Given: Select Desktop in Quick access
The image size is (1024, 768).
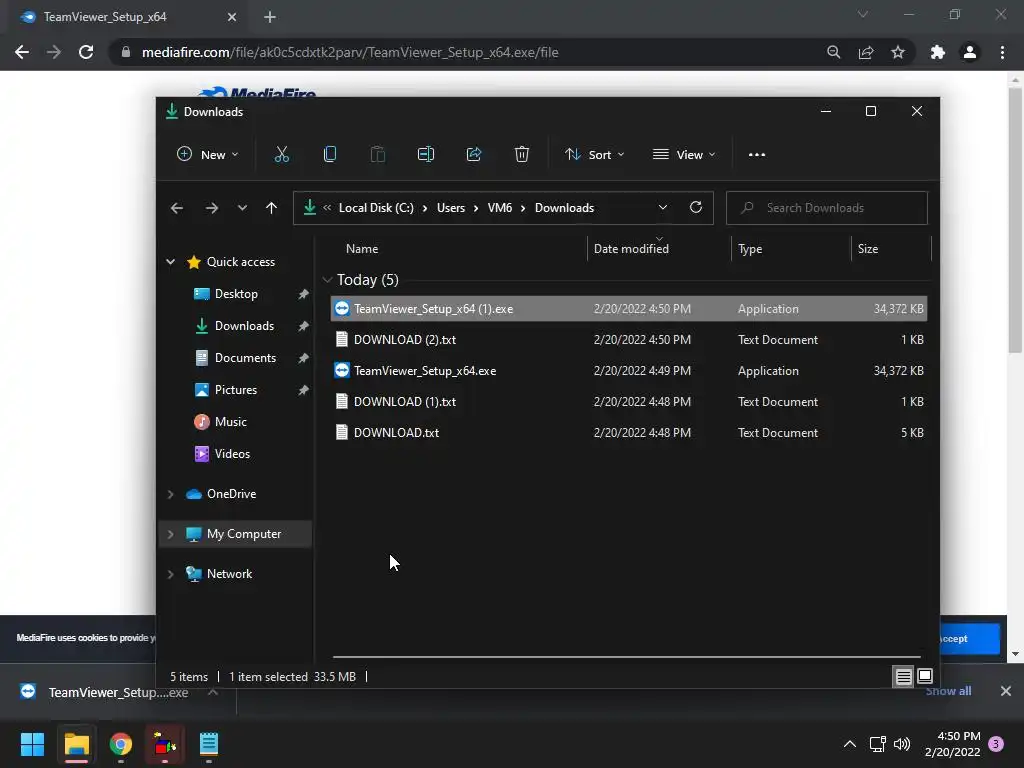Looking at the screenshot, I should [x=236, y=294].
